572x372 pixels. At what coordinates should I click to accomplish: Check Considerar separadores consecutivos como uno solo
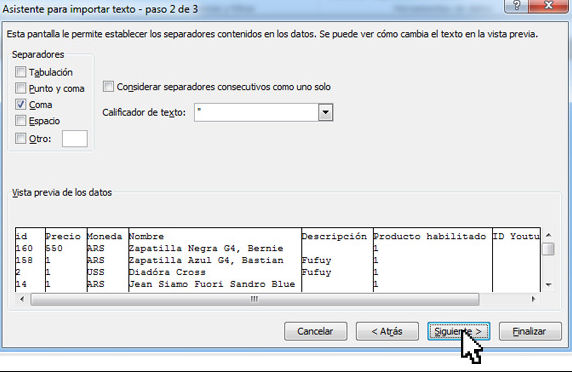point(108,87)
